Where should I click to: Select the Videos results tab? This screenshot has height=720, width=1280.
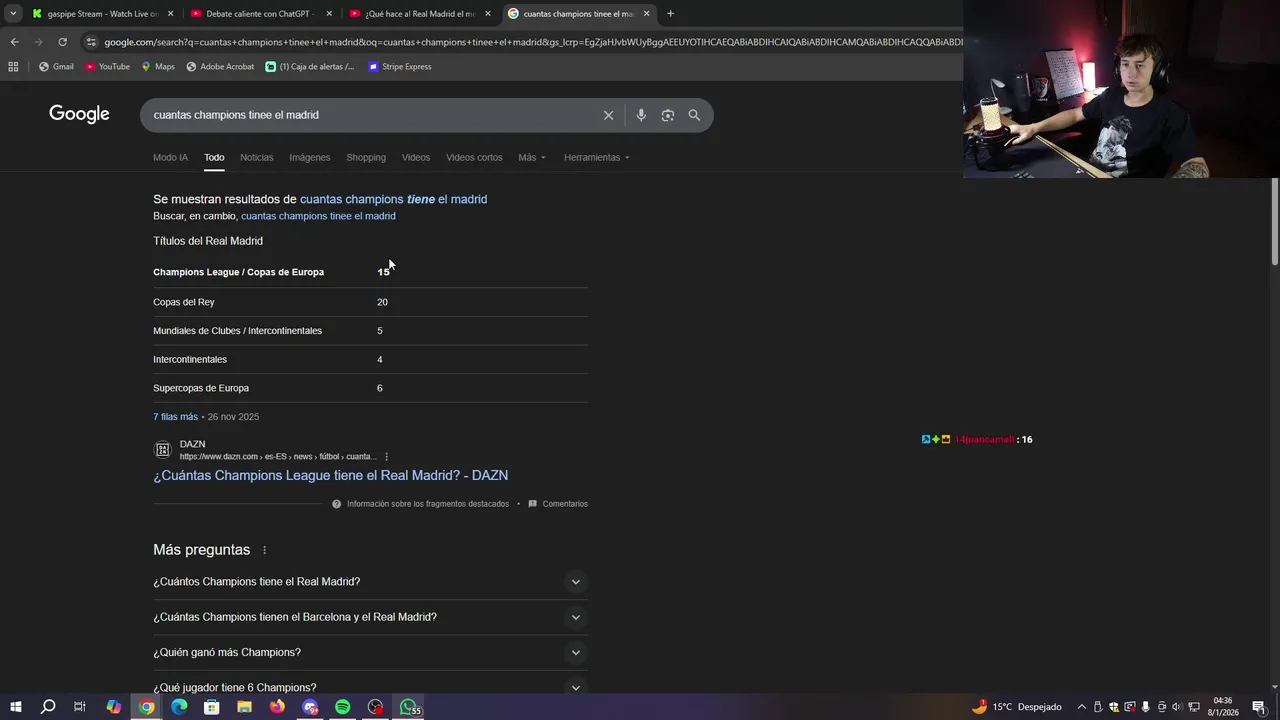(416, 157)
